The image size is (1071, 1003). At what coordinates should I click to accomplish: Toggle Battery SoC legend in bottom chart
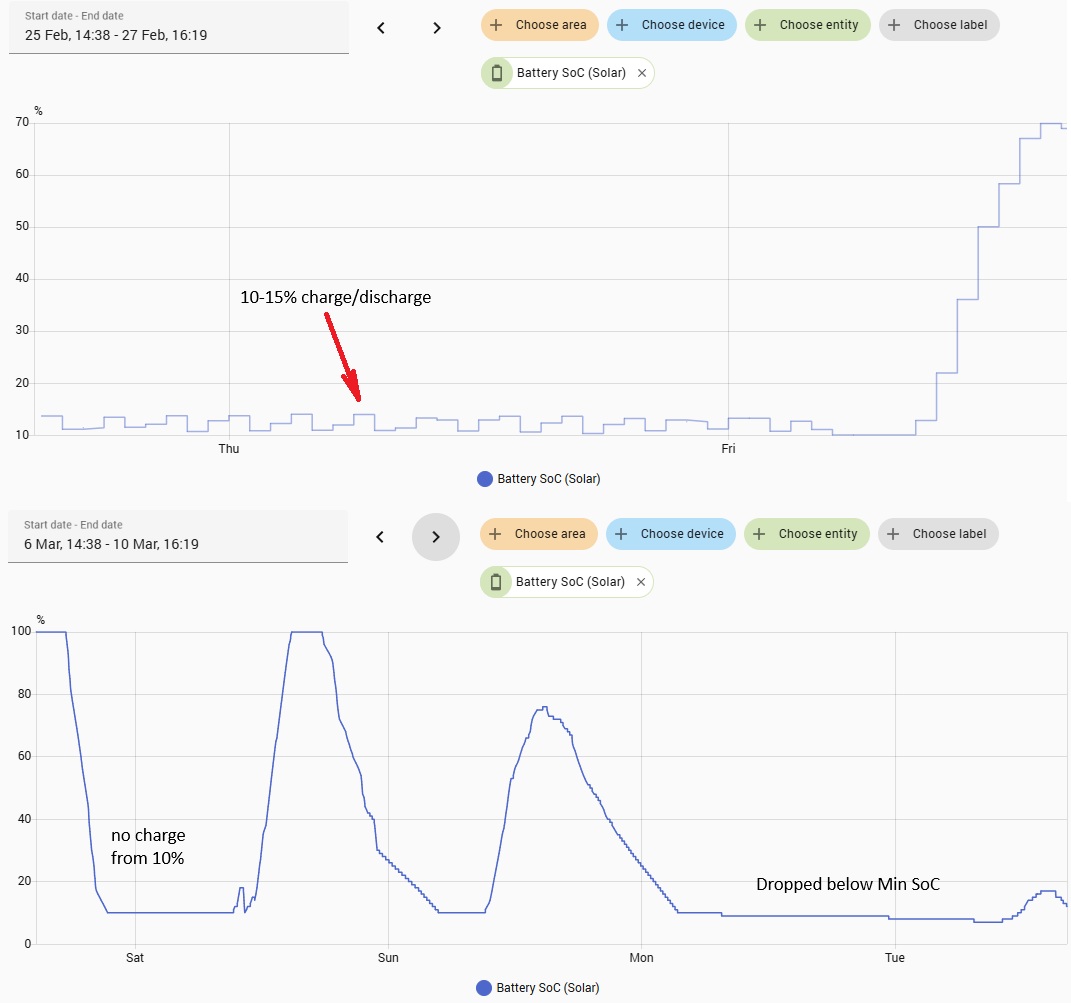click(538, 988)
